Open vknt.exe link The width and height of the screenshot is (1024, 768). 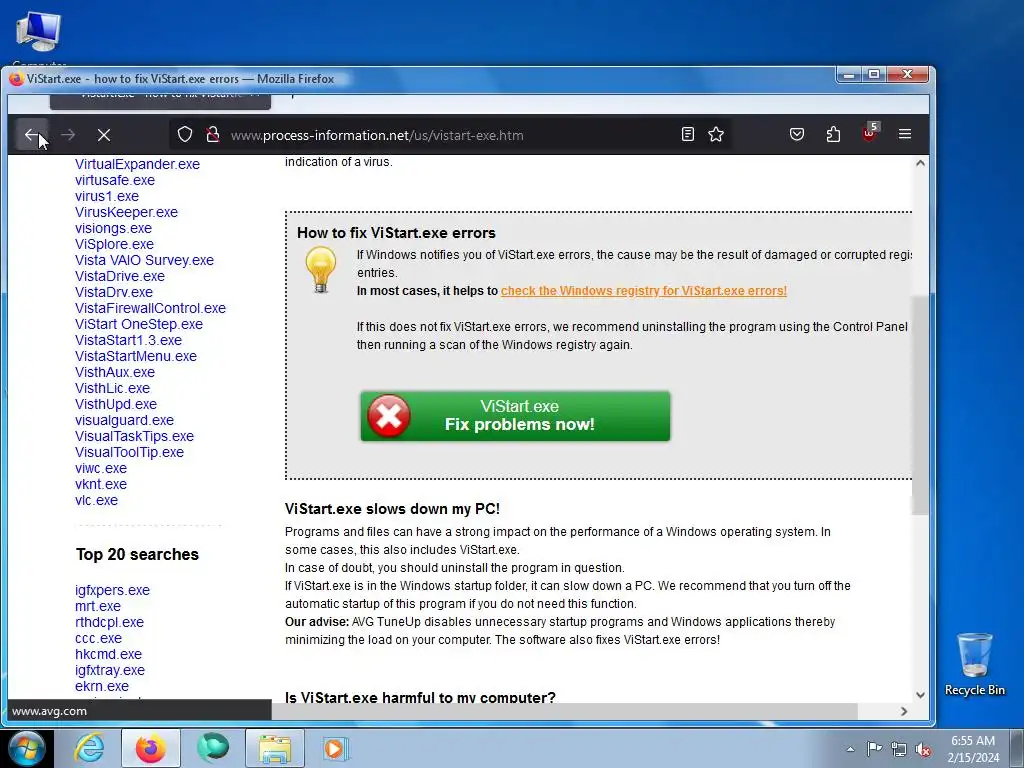tap(101, 485)
